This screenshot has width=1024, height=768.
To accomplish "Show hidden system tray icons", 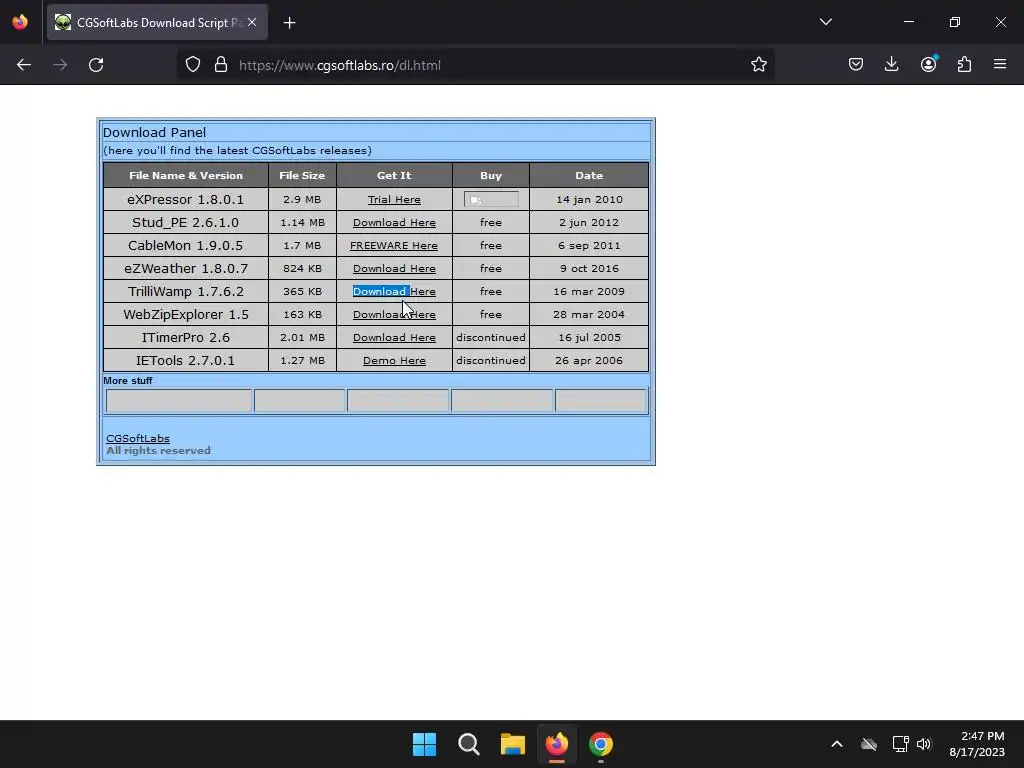I will pyautogui.click(x=837, y=744).
